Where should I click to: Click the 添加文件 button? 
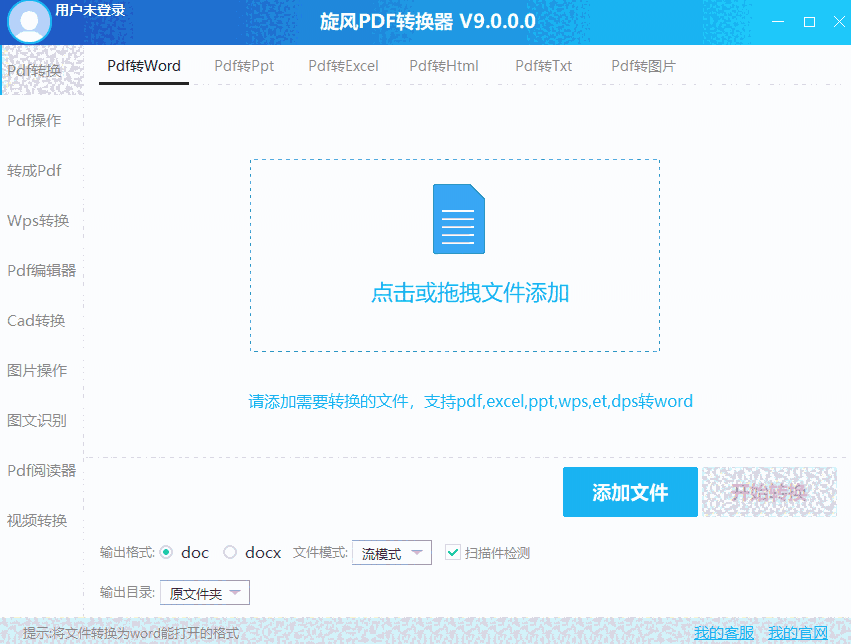[630, 492]
